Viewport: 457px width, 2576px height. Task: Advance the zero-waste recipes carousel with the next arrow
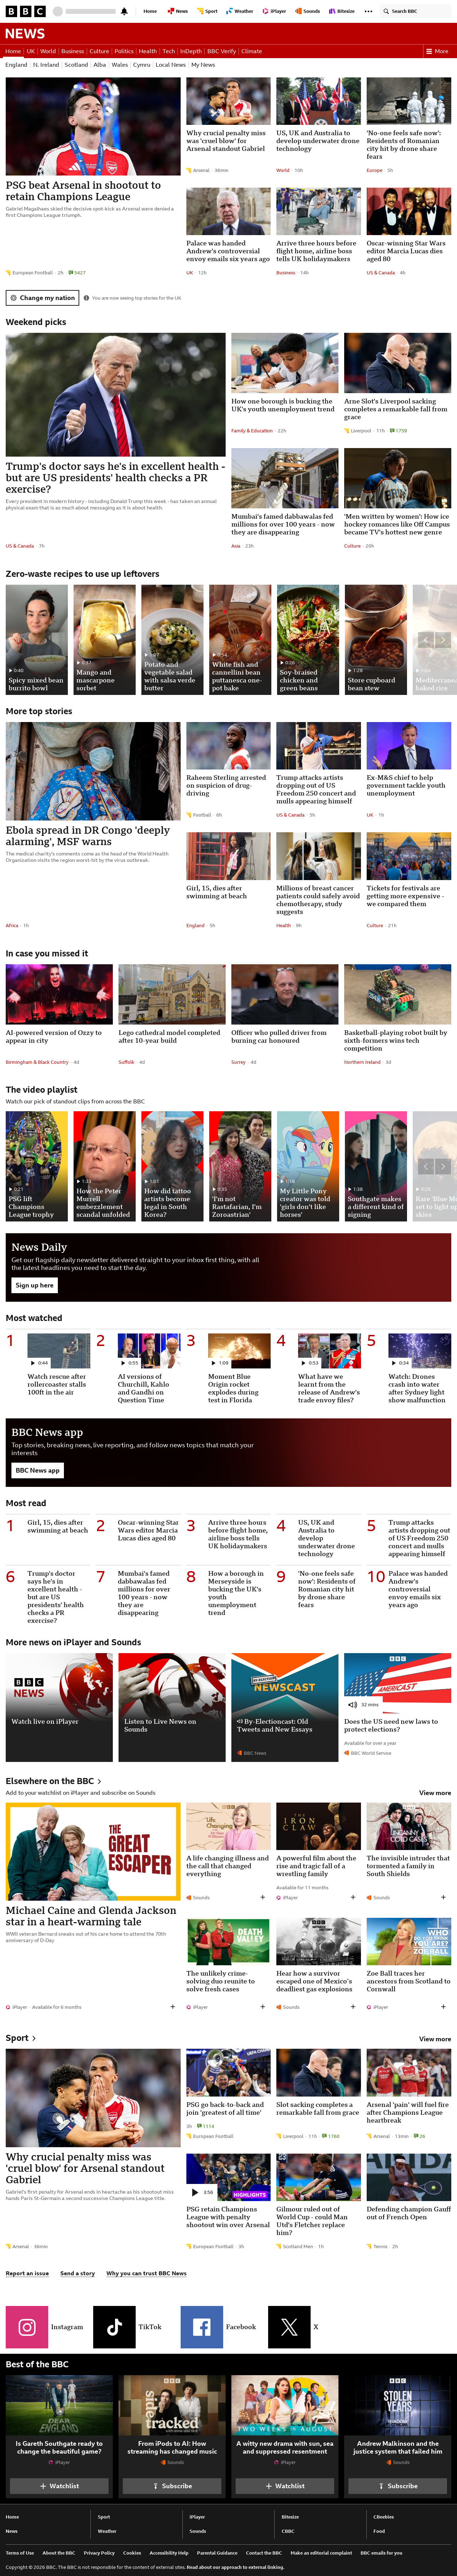click(443, 640)
